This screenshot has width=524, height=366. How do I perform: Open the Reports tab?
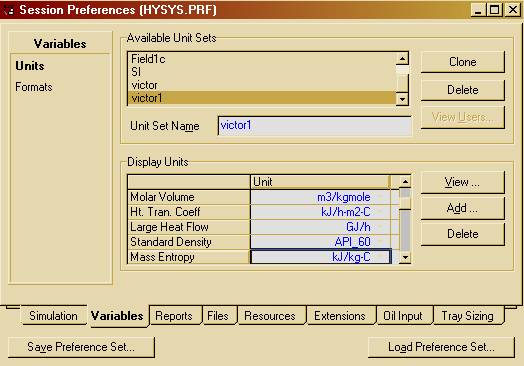(x=174, y=316)
